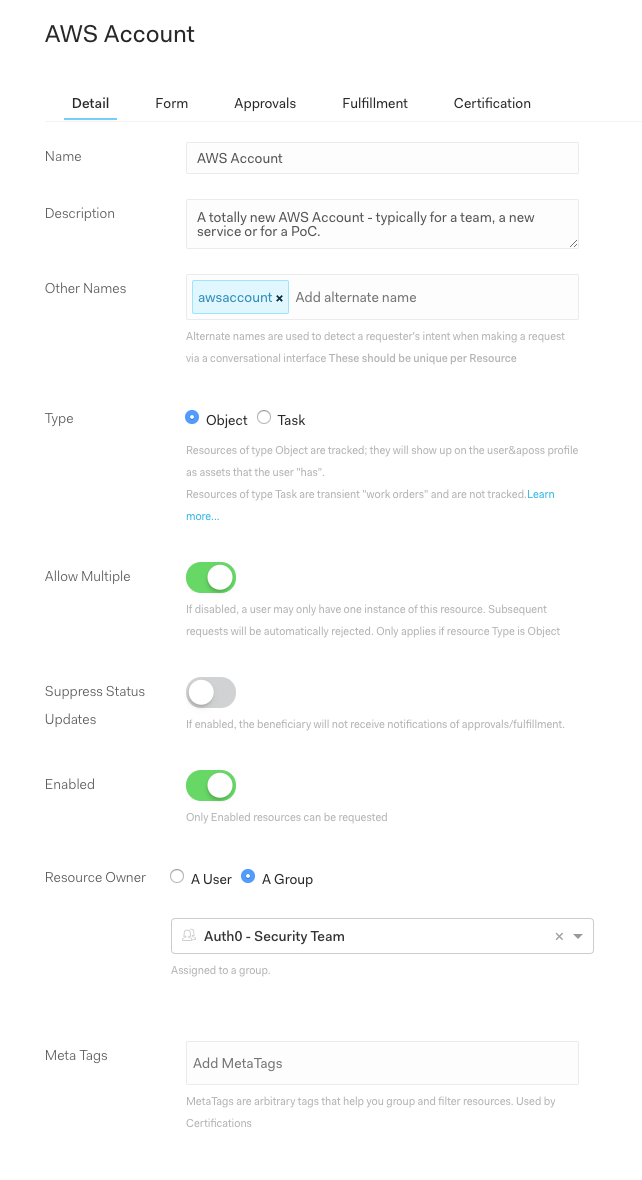This screenshot has width=642, height=1180.
Task: Click the "Learn more..." link
Action: [x=541, y=494]
